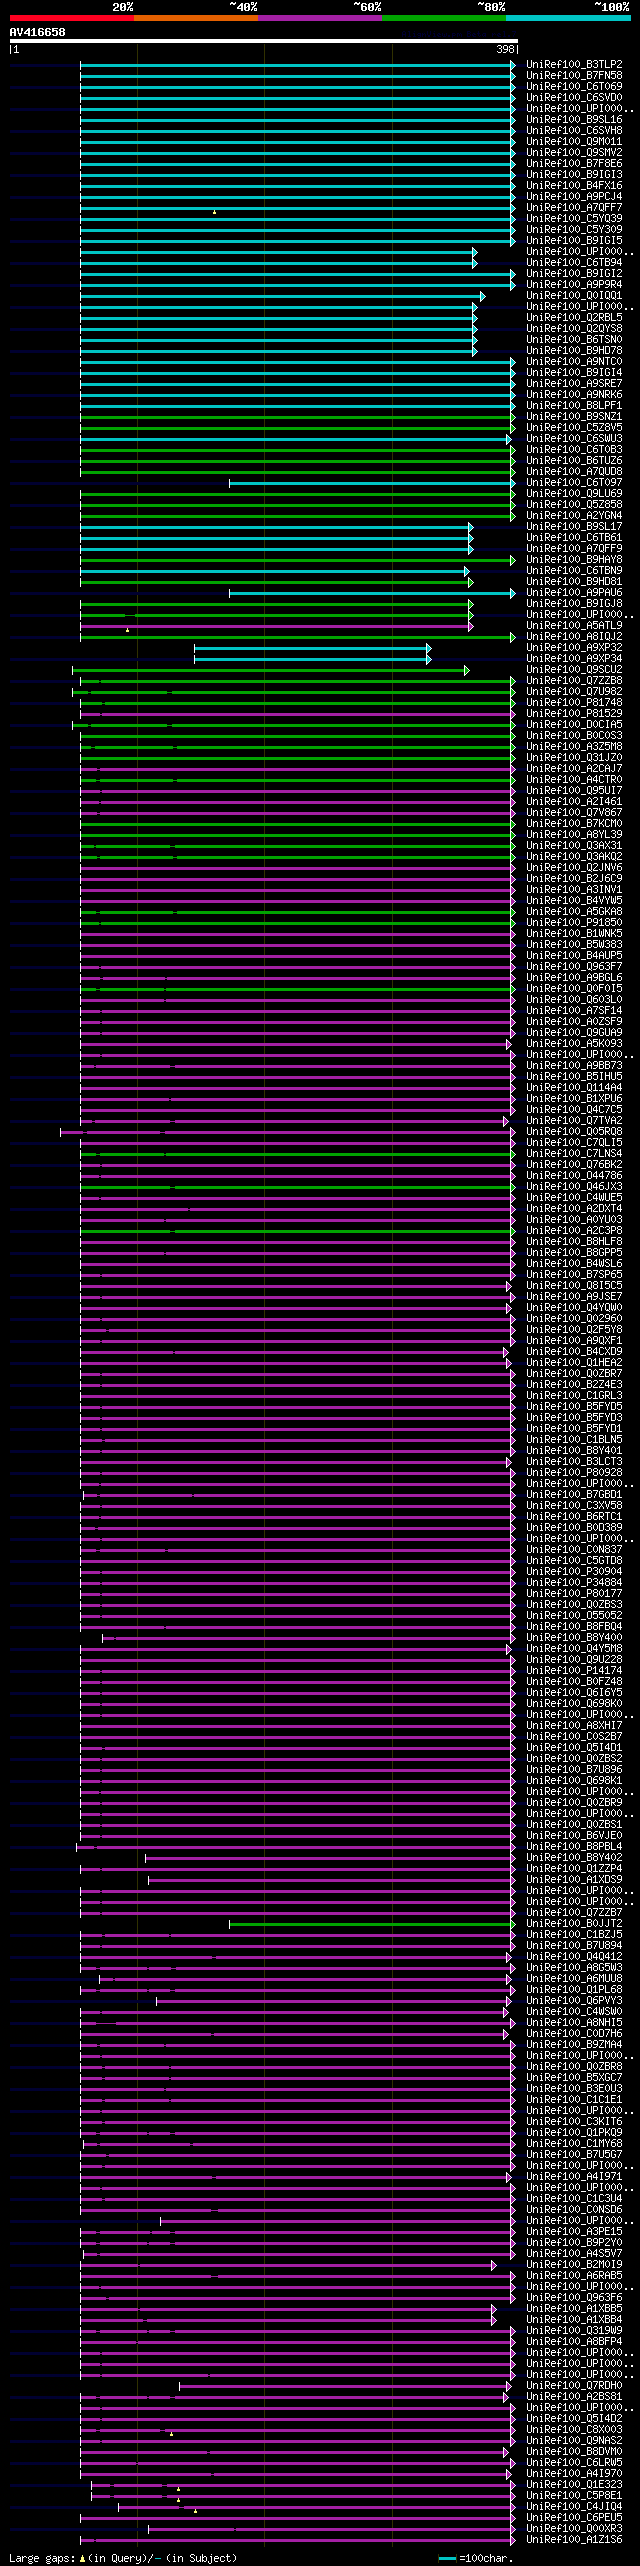The image size is (640, 2566).
Task: Select hit UniRef100_B7U5G7
Action: [574, 2155]
